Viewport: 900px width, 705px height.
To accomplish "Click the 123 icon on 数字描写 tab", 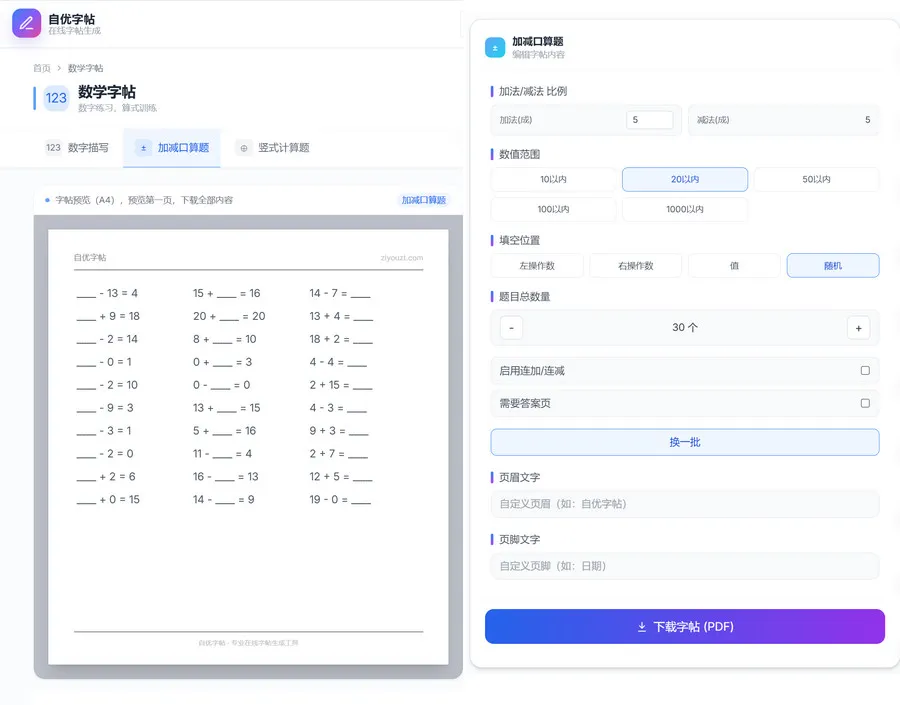I will pyautogui.click(x=53, y=148).
